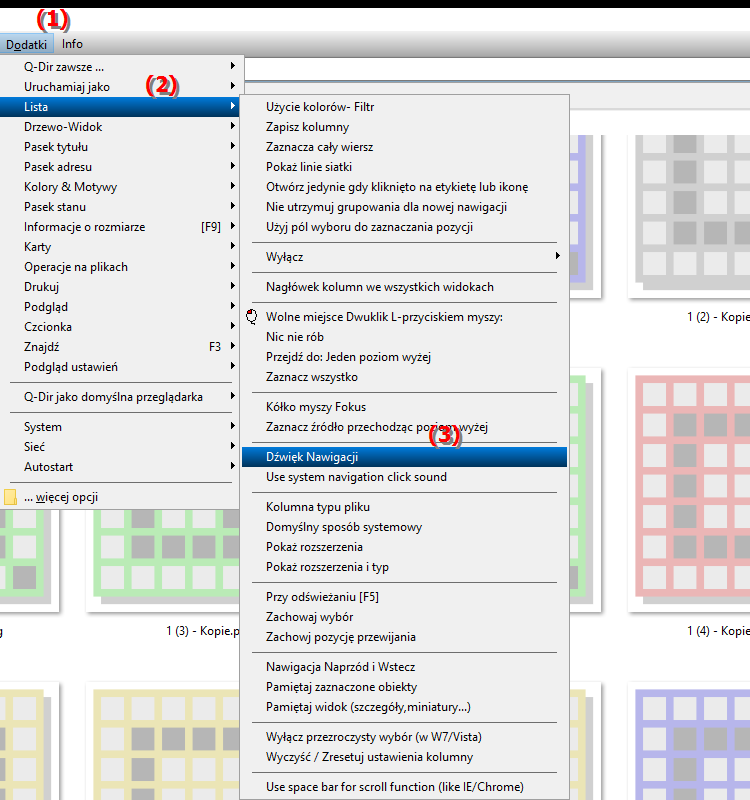Expand the Q-Dir zawsze submenu
This screenshot has width=750, height=800.
(x=121, y=67)
